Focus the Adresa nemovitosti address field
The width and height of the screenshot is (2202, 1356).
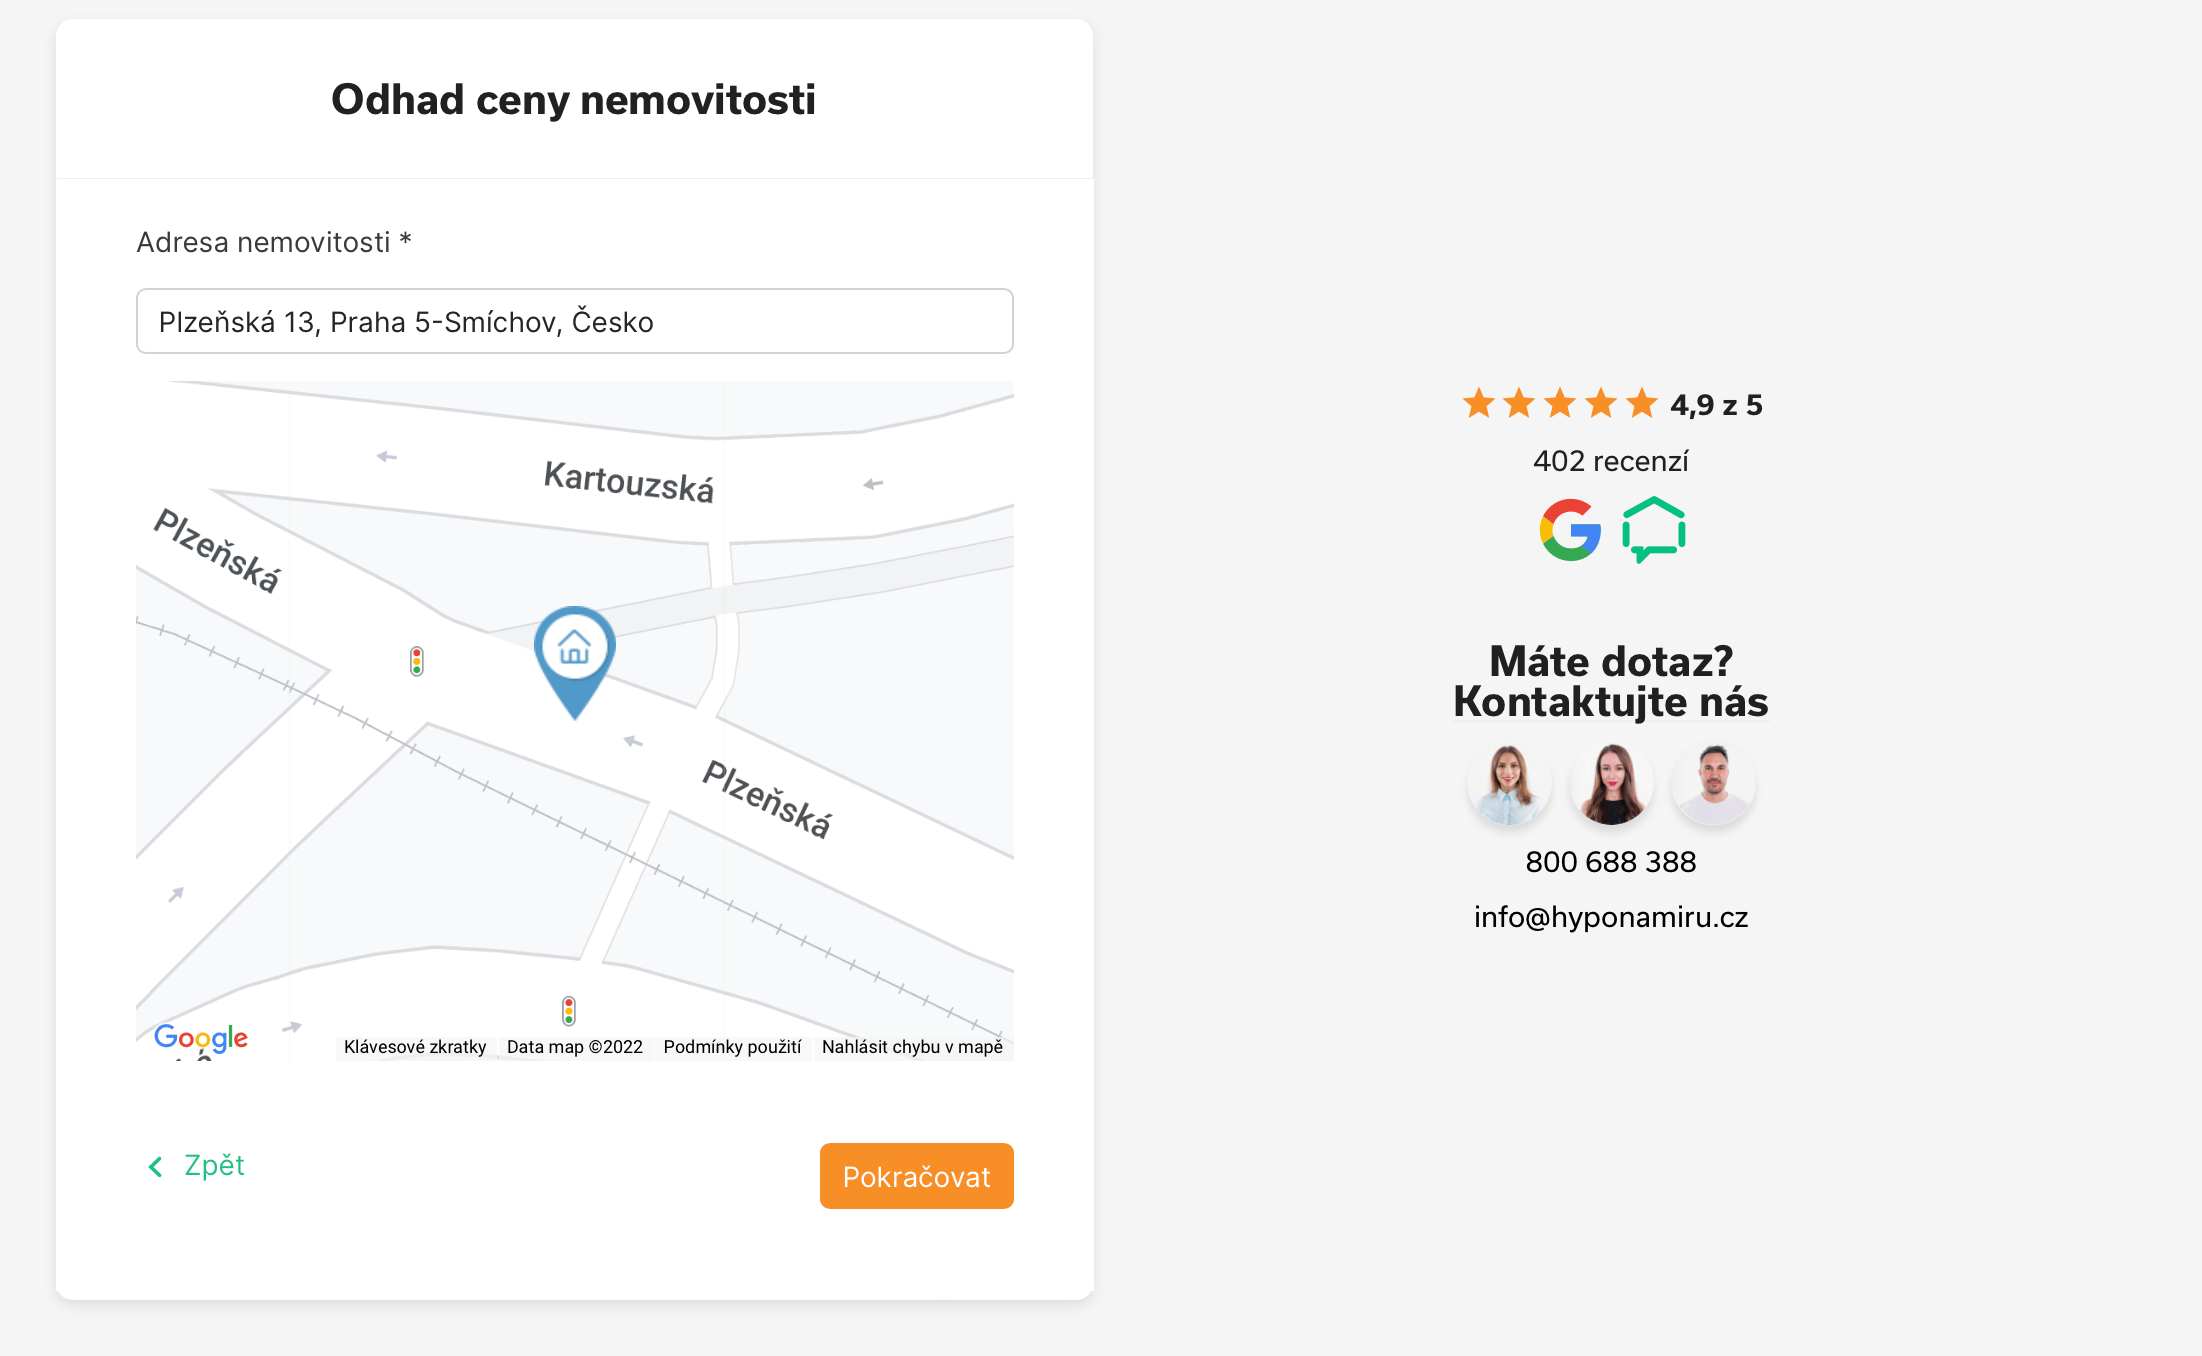tap(575, 321)
